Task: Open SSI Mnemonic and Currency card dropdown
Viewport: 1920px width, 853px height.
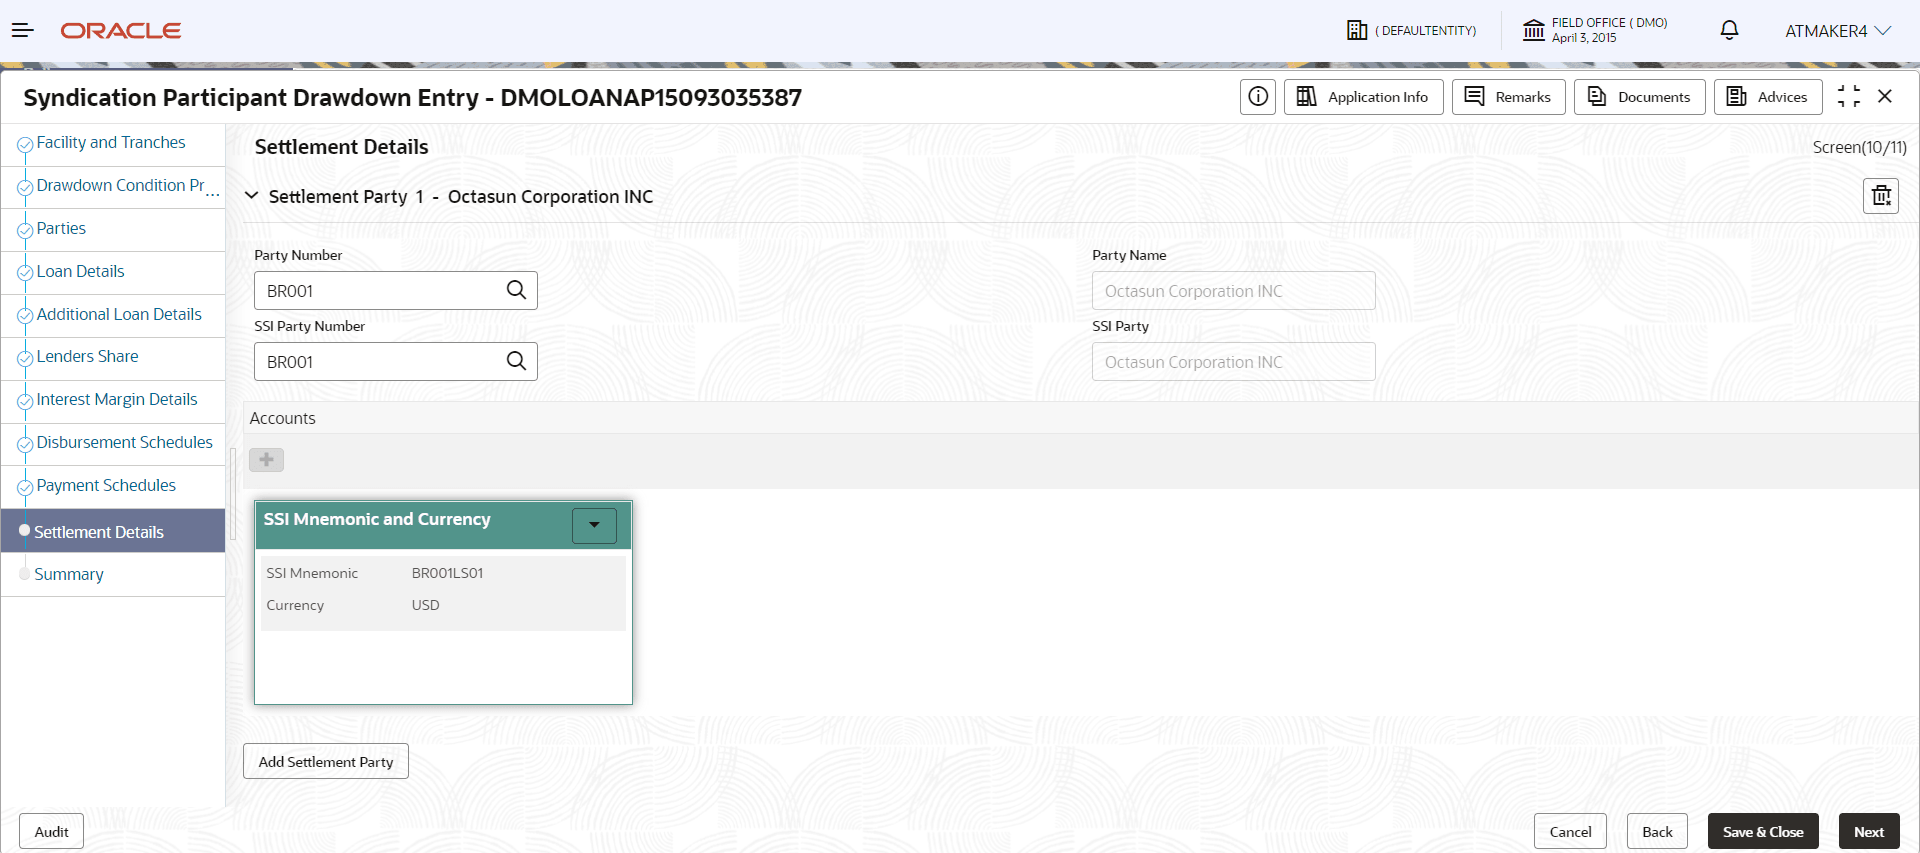Action: (x=594, y=525)
